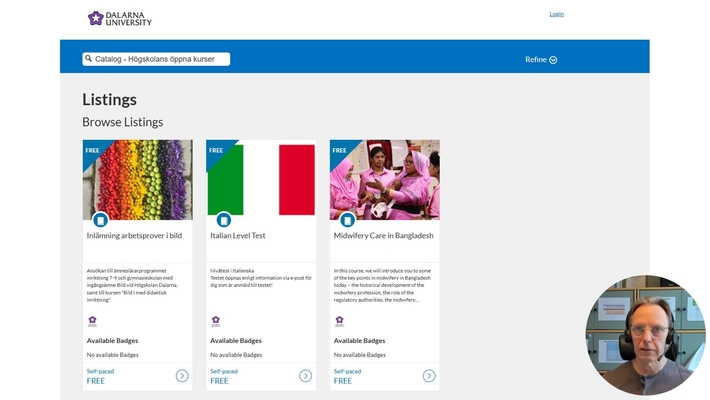Click the FREE corner ribbon on Italian Level Test card
The width and height of the screenshot is (710, 400).
coord(217,151)
